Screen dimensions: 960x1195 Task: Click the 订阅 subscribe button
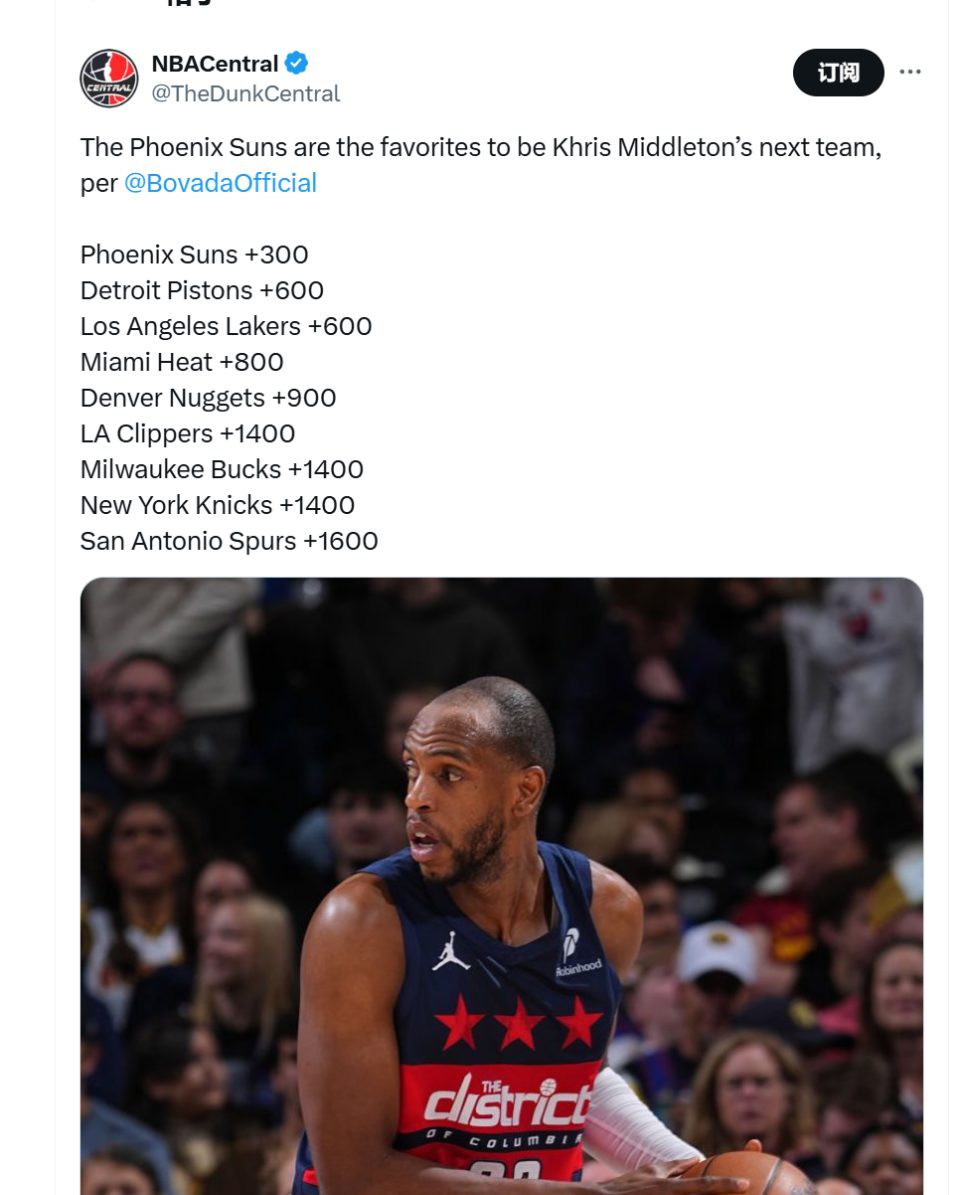(x=838, y=72)
